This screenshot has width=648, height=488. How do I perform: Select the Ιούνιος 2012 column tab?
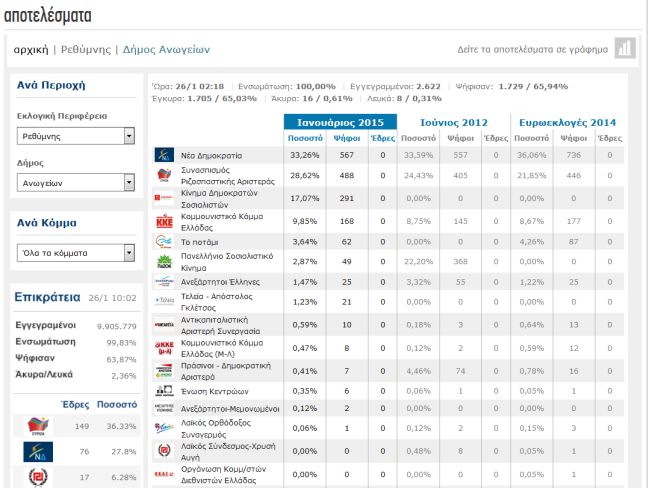pyautogui.click(x=454, y=122)
